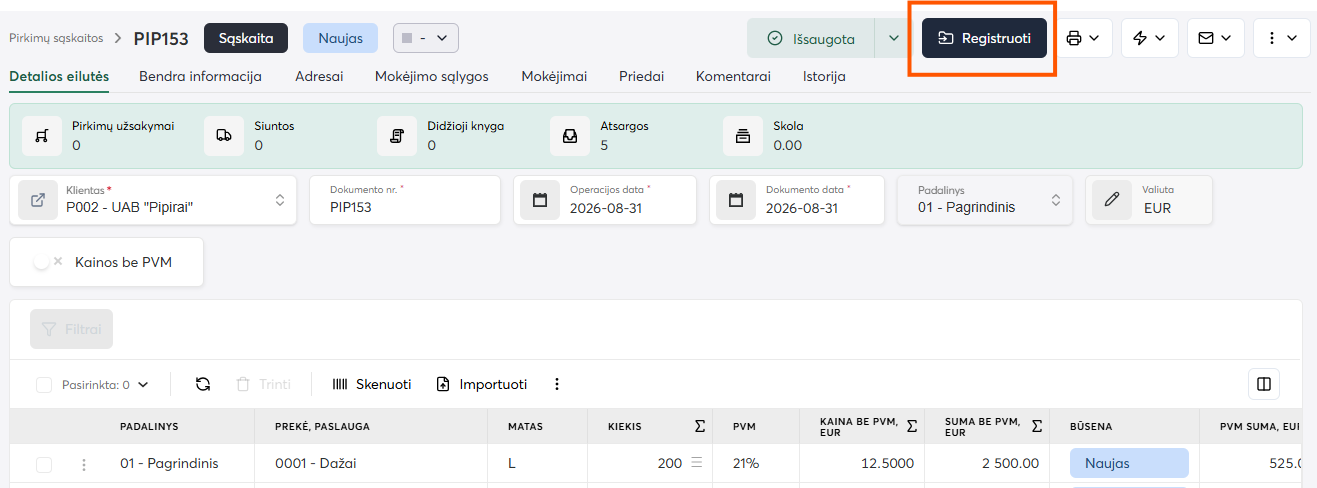Open the Dažai row three-dot menu
Viewport: 1317px width, 488px height.
(x=84, y=464)
